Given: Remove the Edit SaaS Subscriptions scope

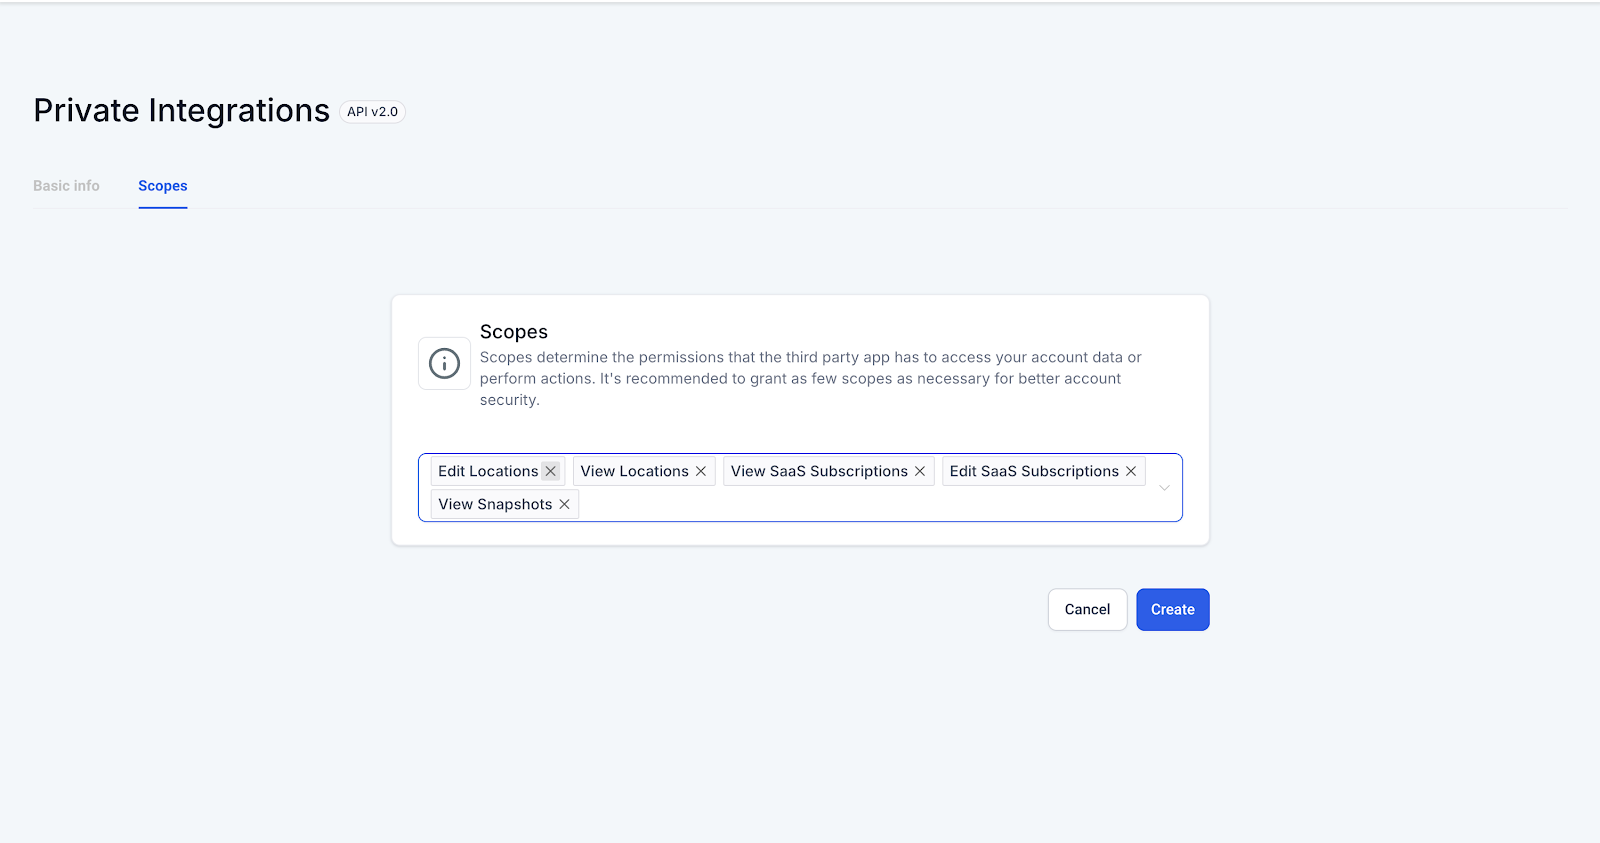Looking at the screenshot, I should click(1131, 471).
